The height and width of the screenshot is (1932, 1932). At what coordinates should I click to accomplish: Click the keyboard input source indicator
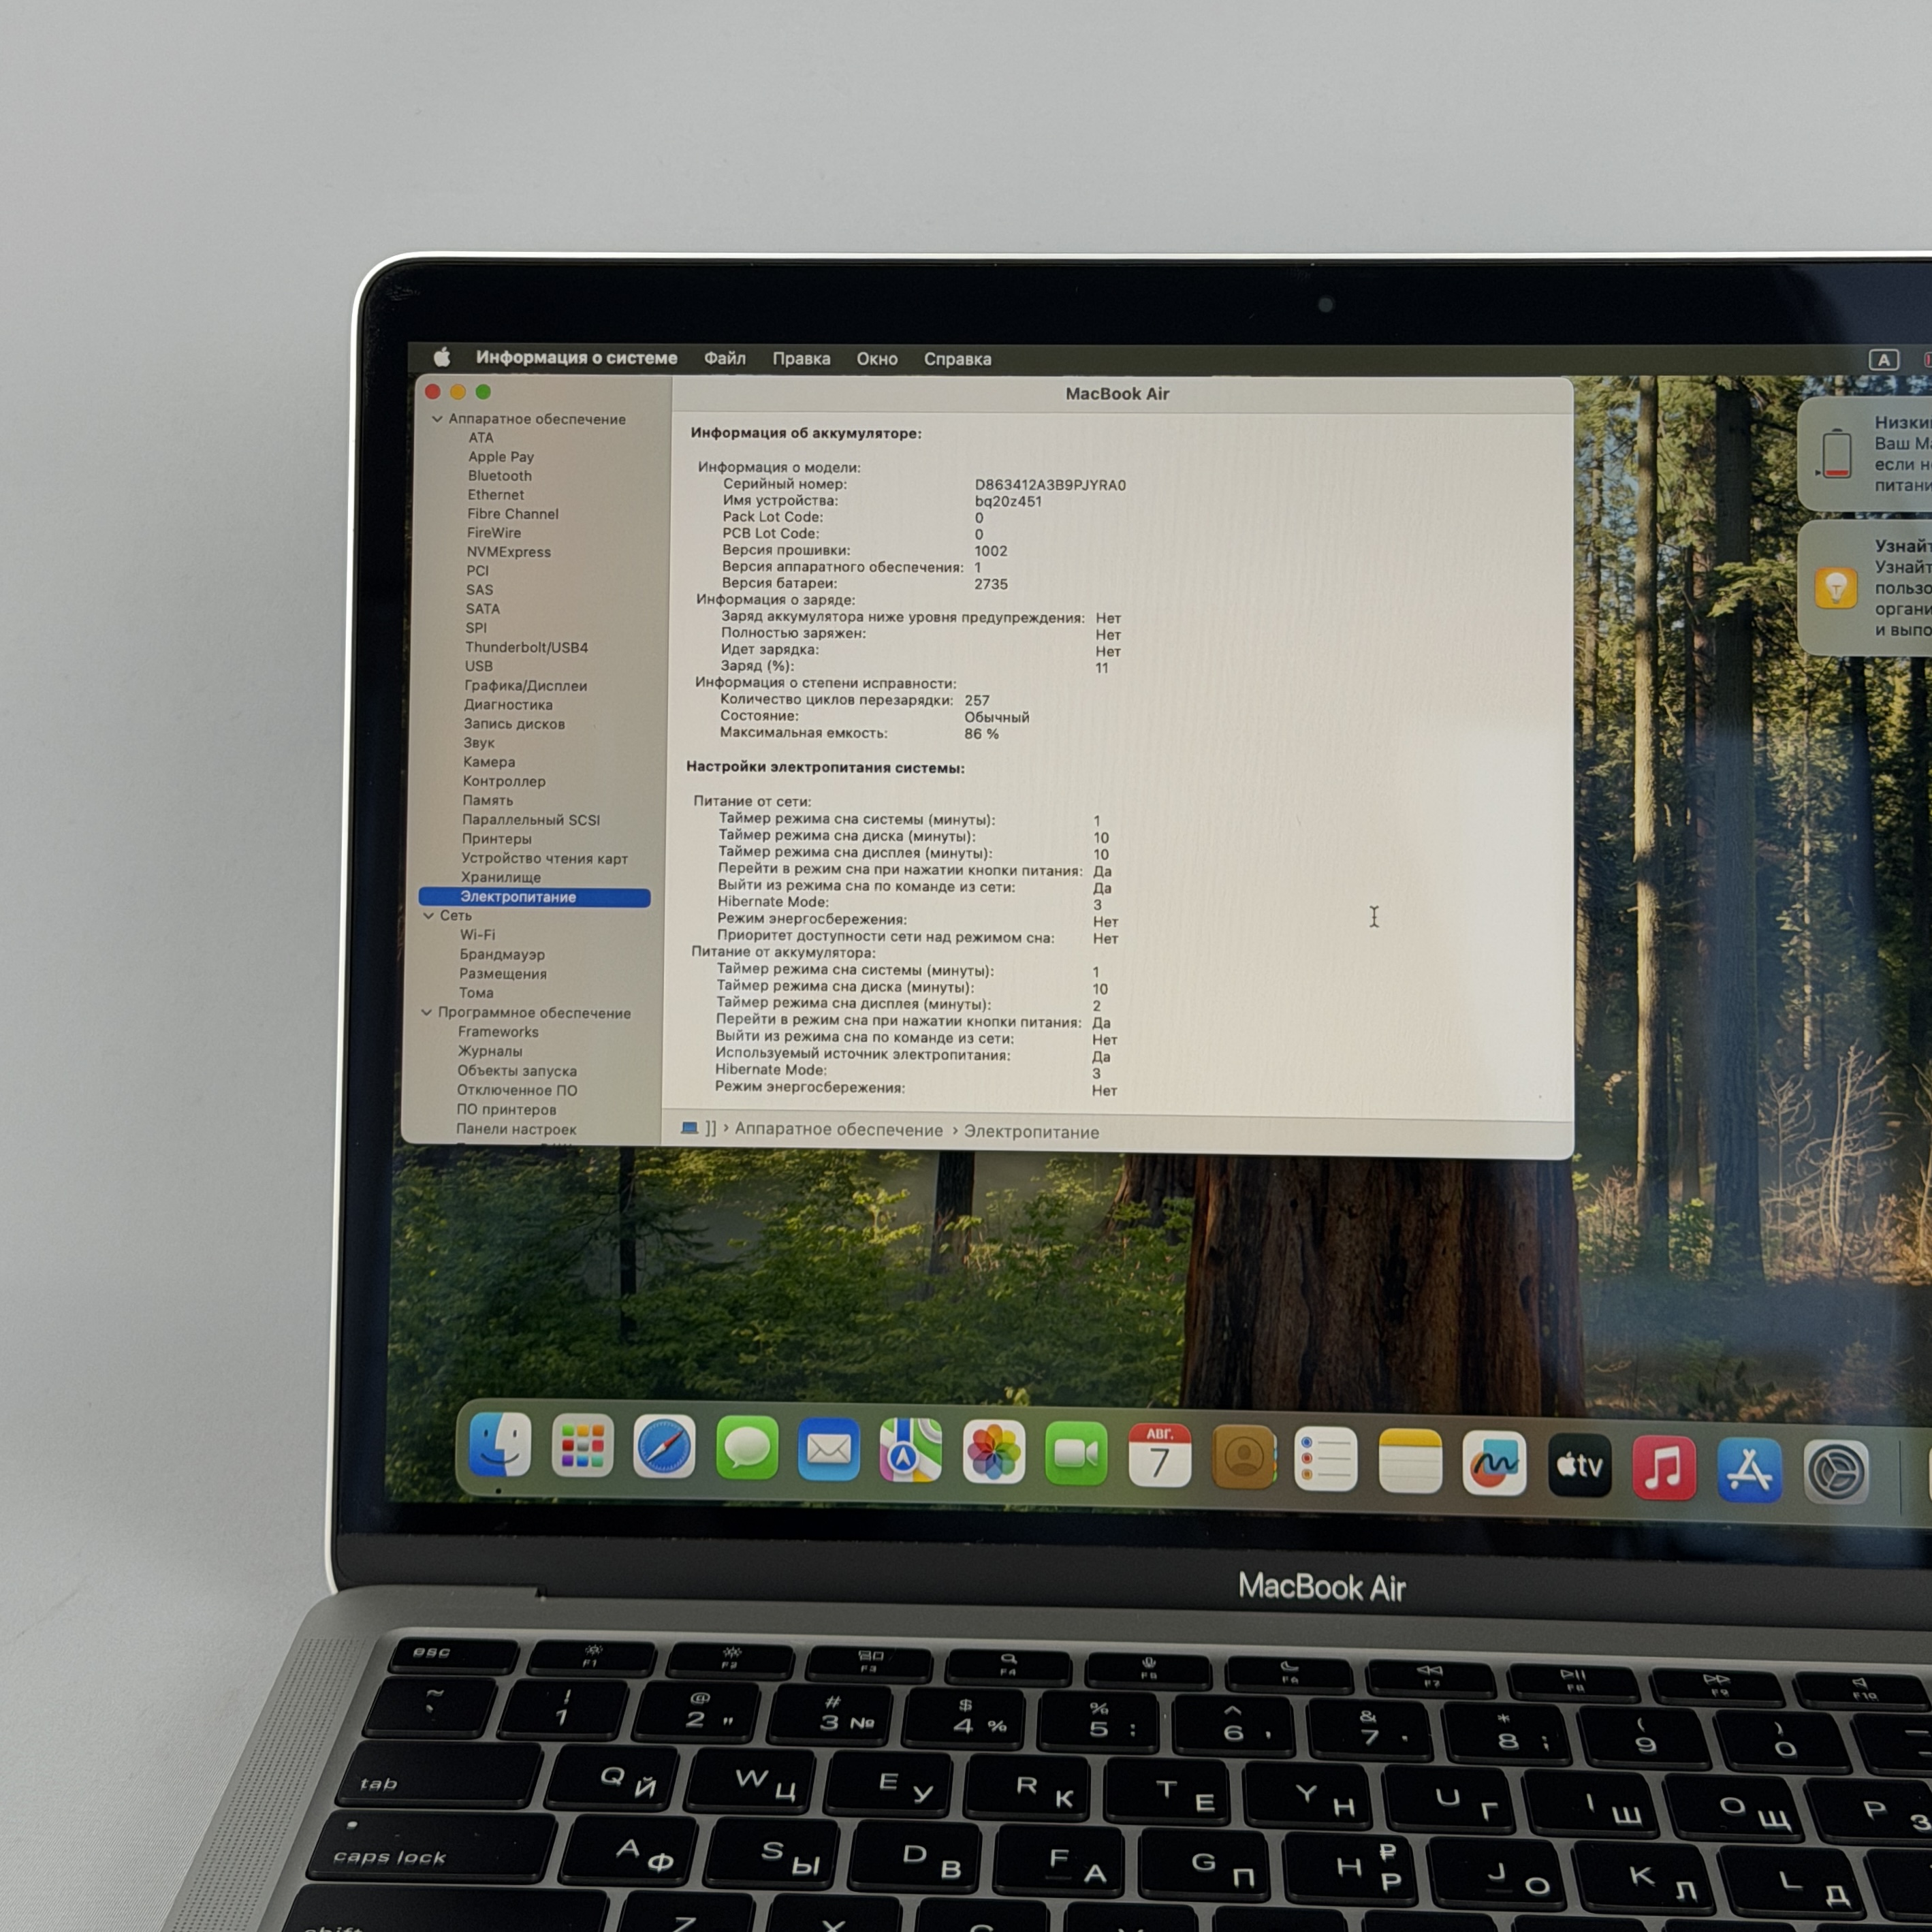click(1884, 360)
